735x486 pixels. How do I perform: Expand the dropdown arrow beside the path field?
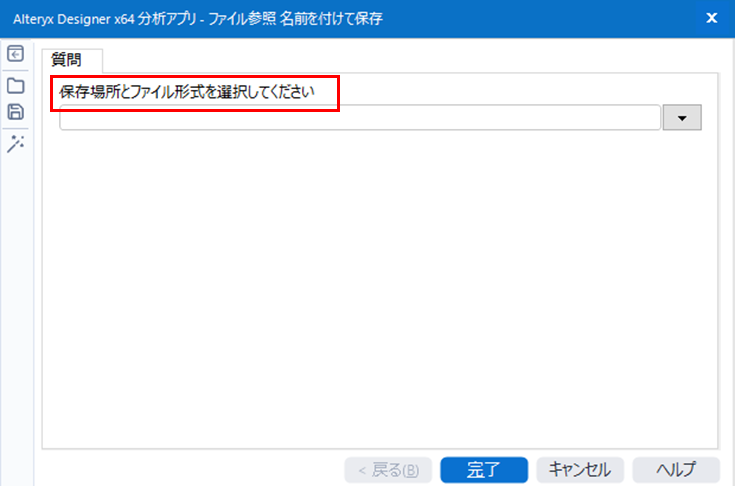click(x=682, y=118)
